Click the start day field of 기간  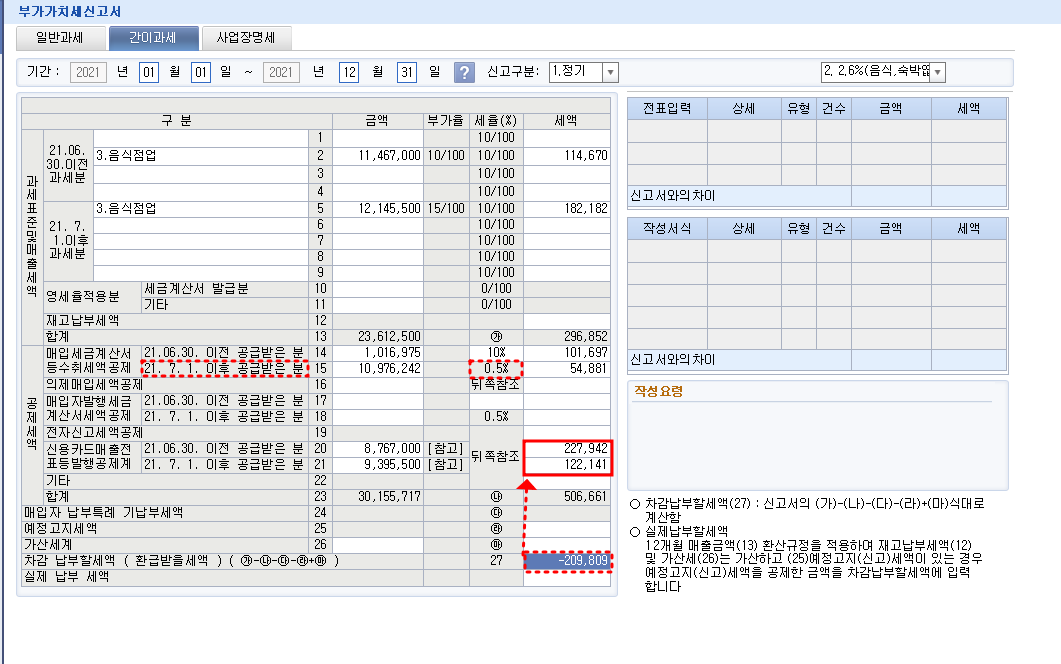coord(202,72)
